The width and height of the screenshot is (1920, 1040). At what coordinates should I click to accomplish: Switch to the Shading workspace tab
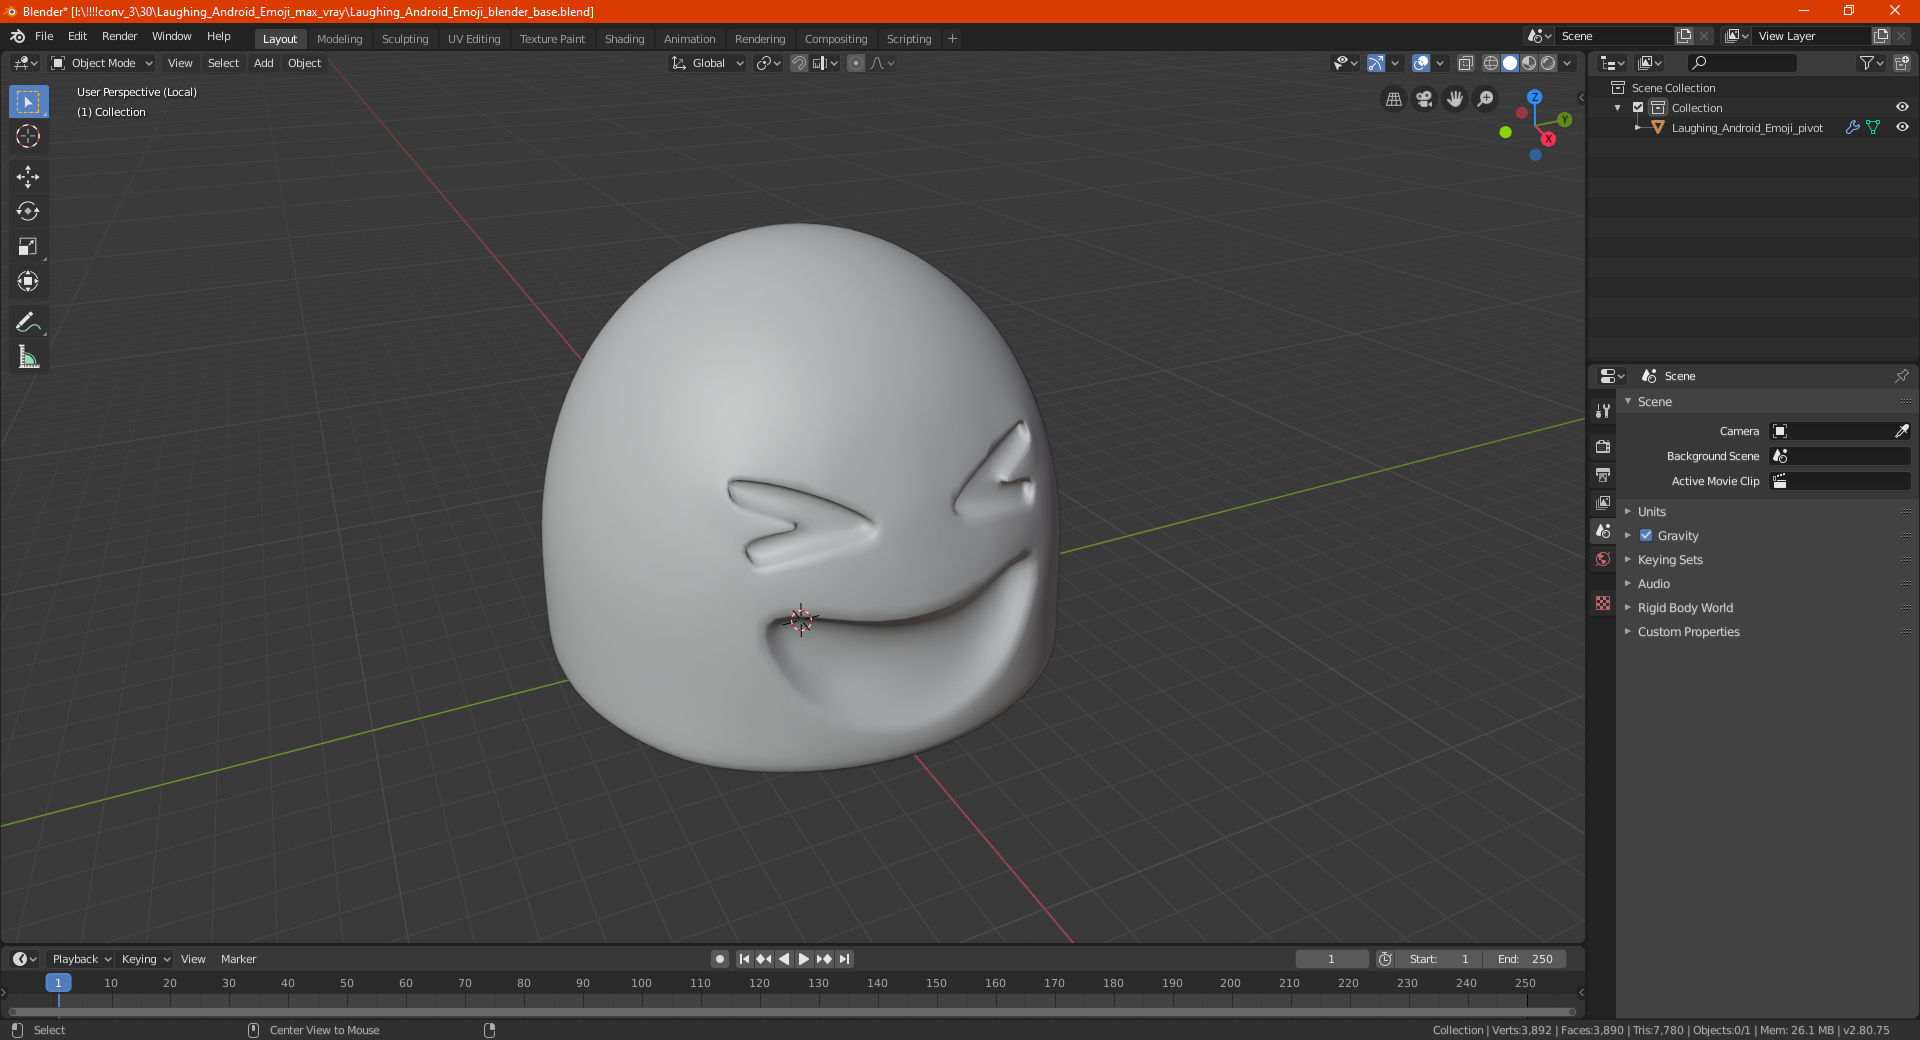[624, 39]
